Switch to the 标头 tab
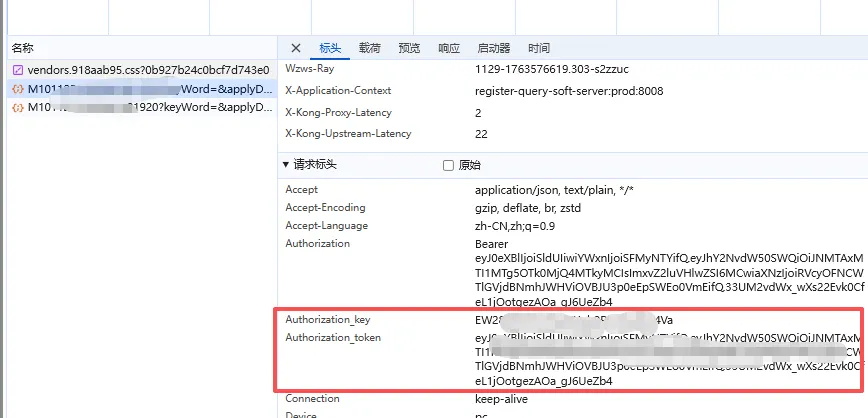868x418 pixels. [330, 48]
